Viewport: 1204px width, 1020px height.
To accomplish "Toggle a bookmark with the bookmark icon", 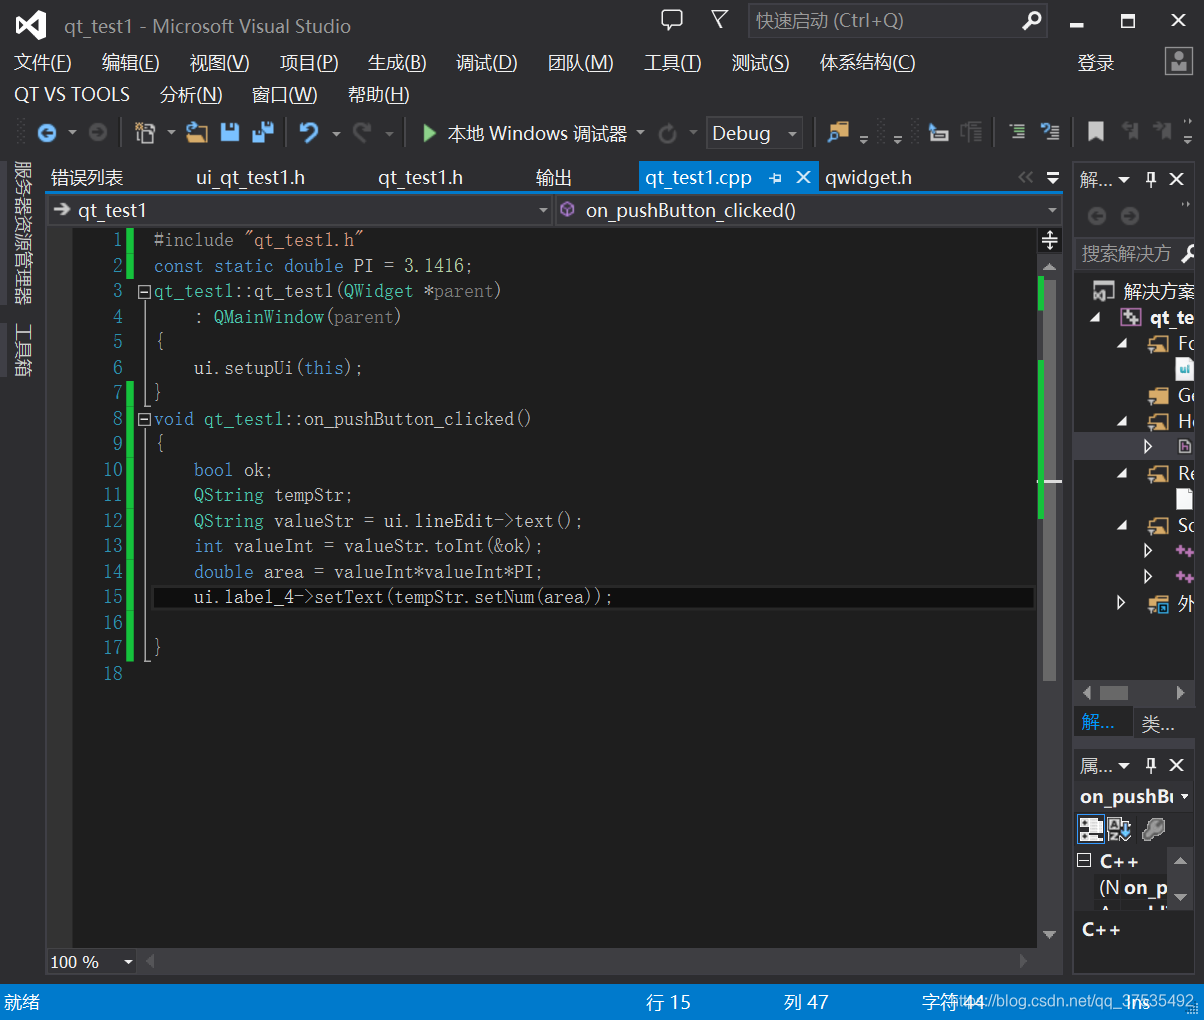I will coord(1096,132).
